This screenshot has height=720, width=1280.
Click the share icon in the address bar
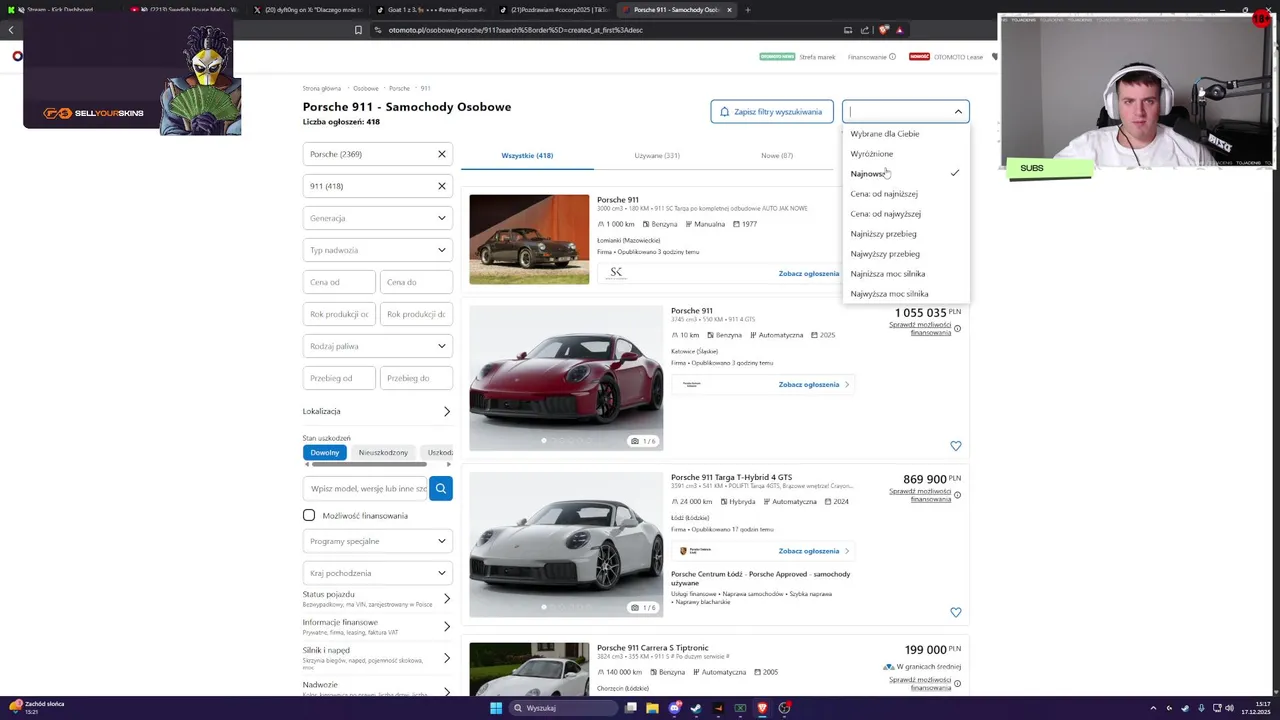865,30
